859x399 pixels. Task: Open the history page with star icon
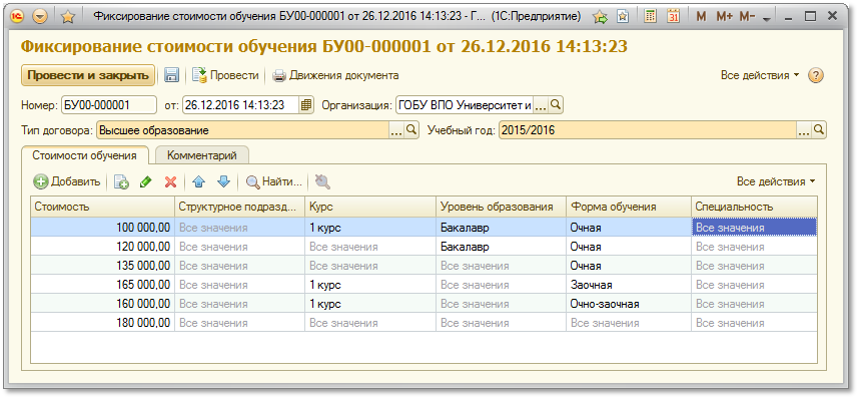(622, 17)
